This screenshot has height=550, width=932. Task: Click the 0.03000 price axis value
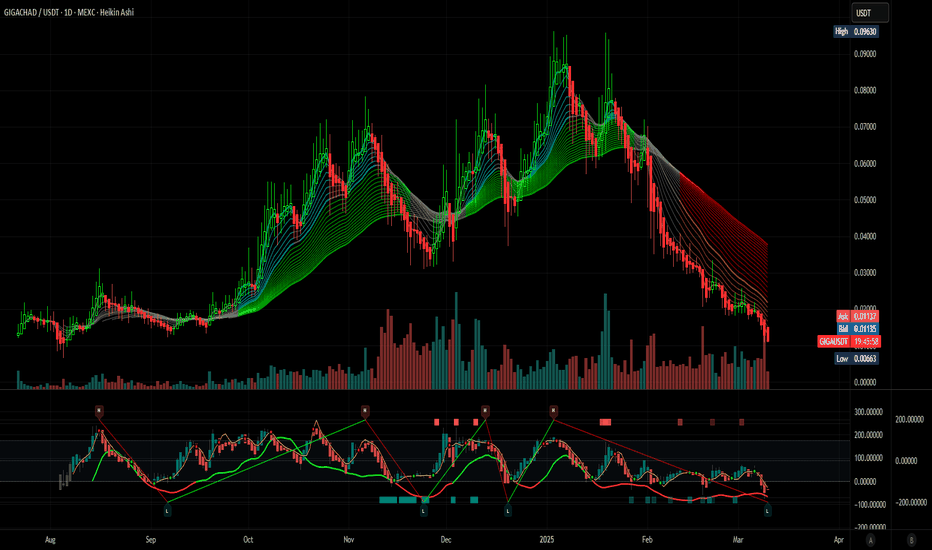(x=865, y=273)
